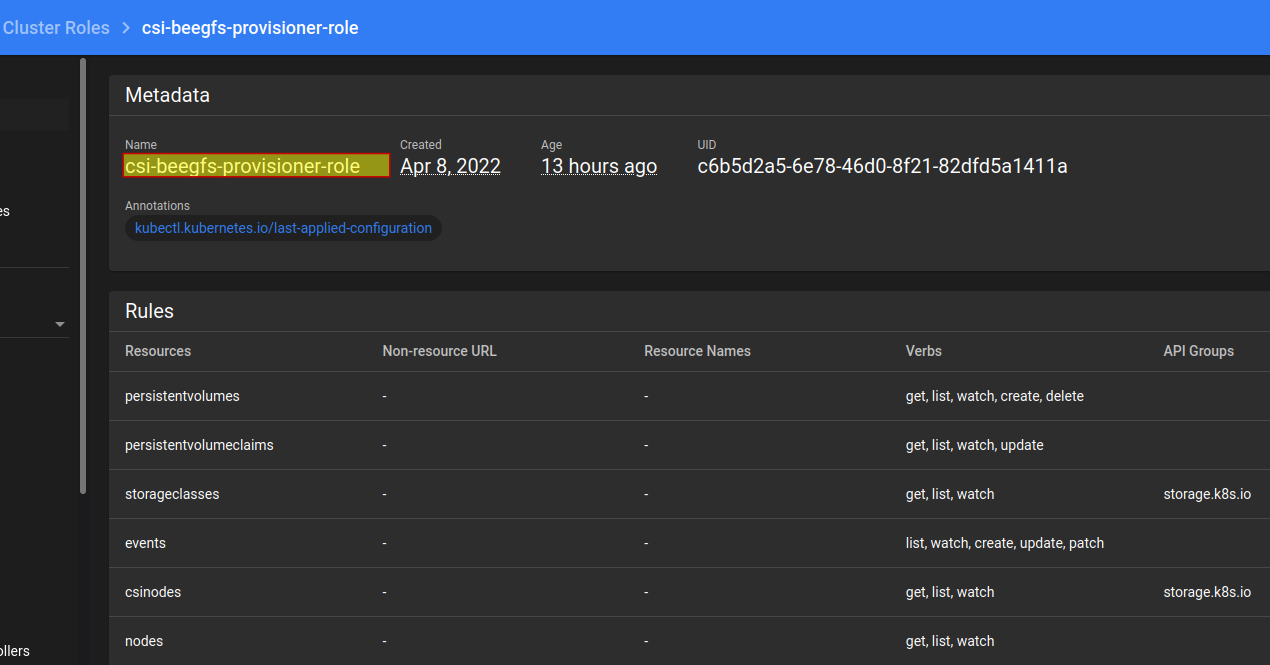Screen dimensions: 1270x665
Task: Click the Created date Apr 8, 2022
Action: pyautogui.click(x=450, y=166)
